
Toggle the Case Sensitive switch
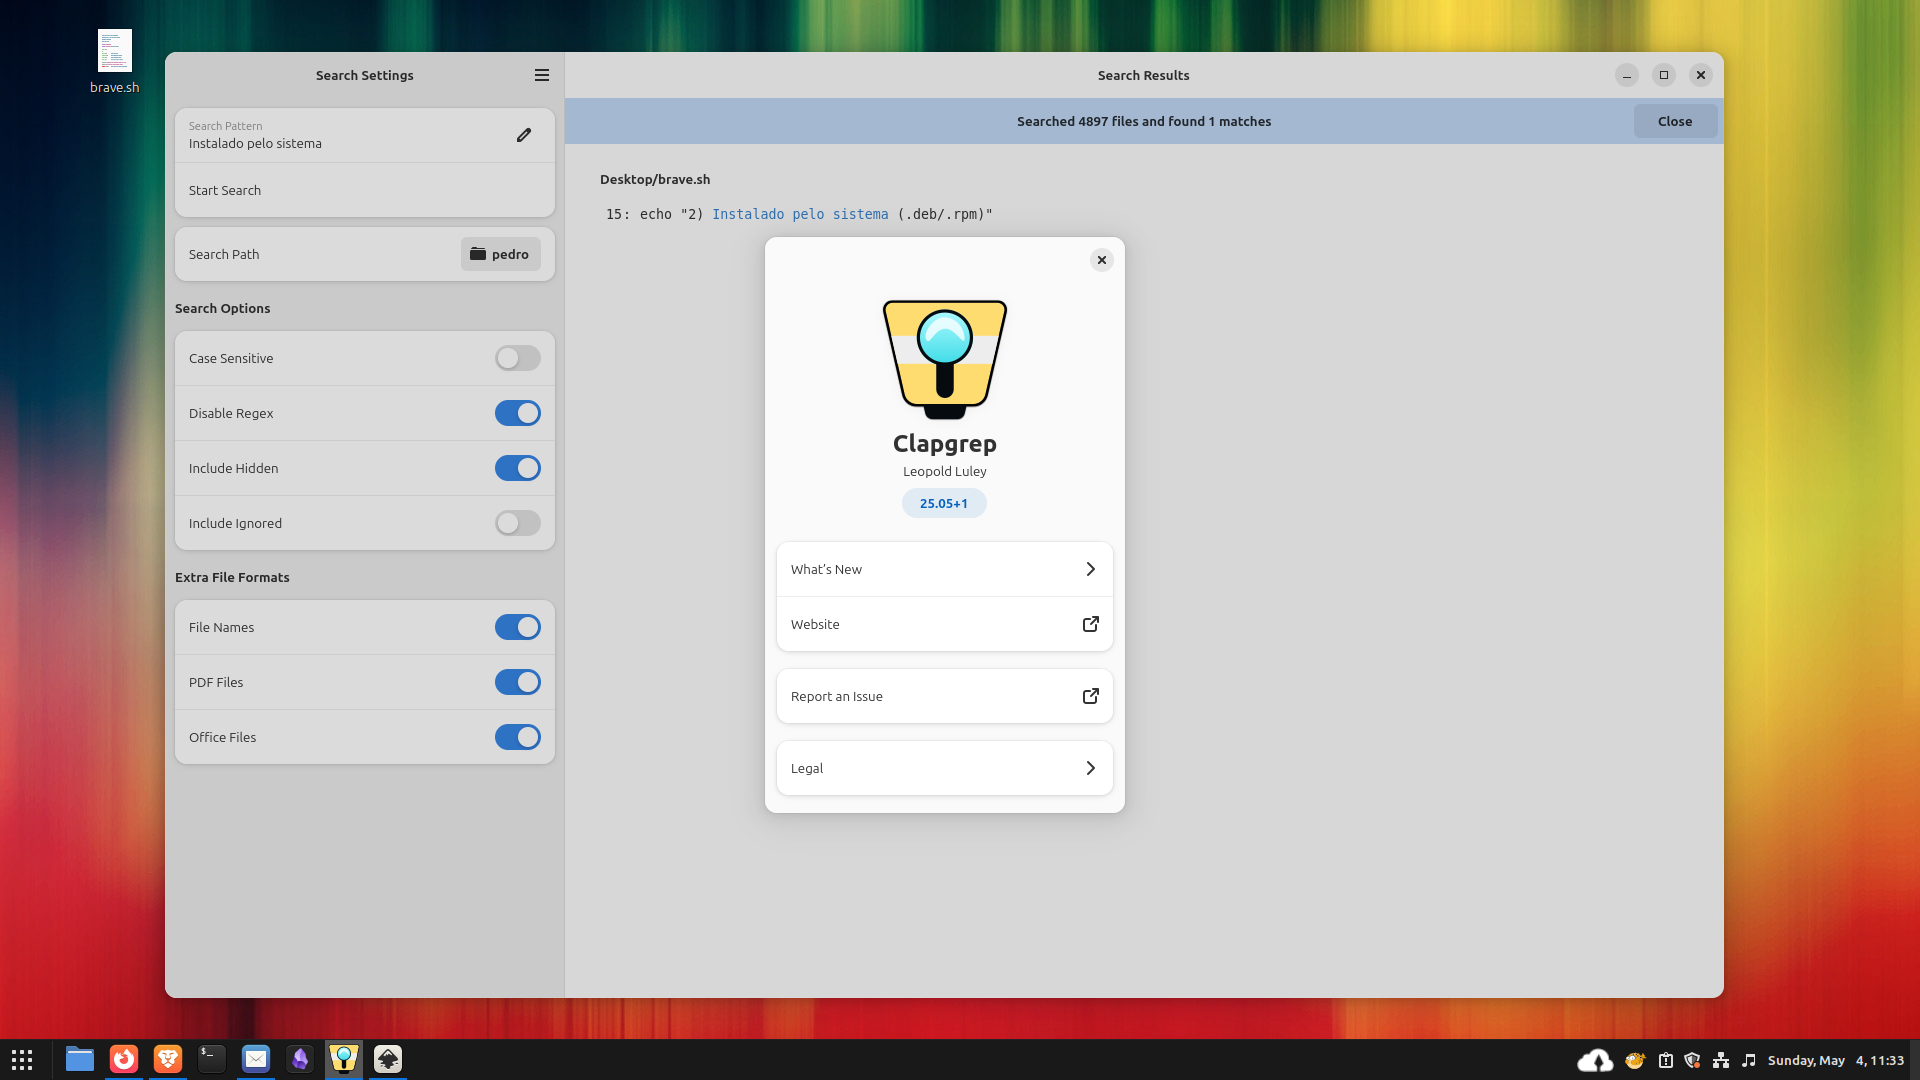click(518, 358)
